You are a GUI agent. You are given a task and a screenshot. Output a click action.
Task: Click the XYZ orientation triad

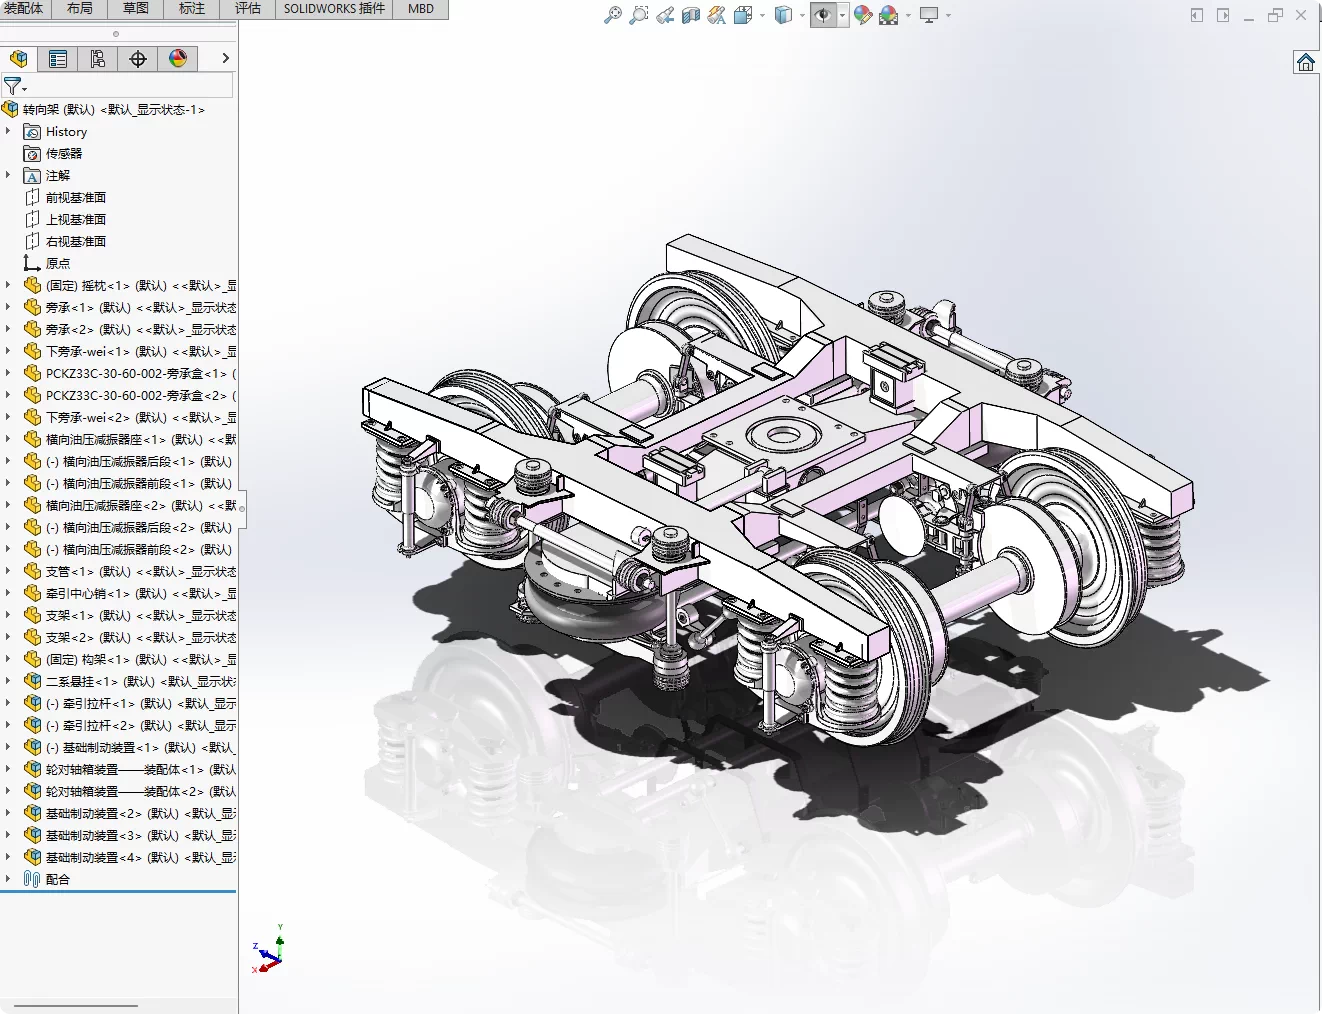click(269, 949)
